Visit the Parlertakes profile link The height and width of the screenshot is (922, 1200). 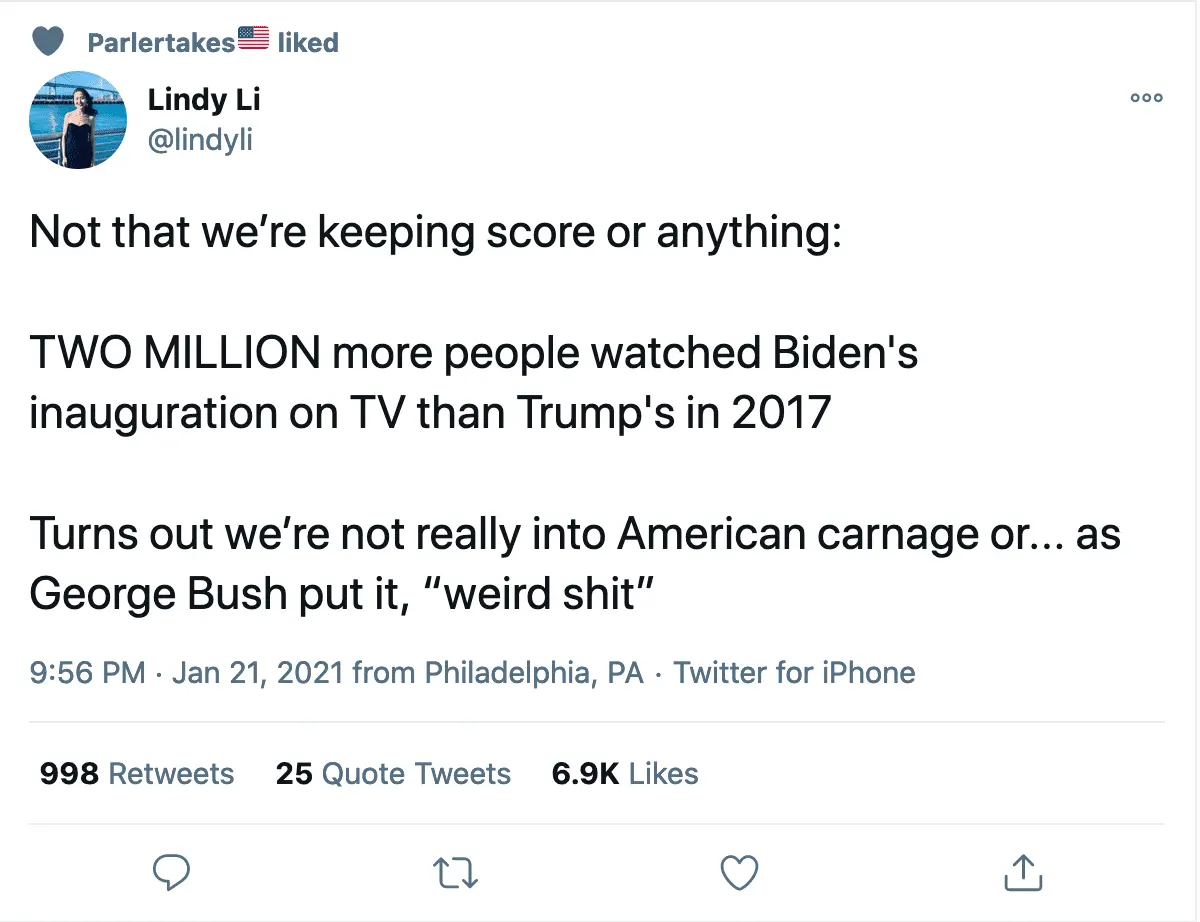click(x=161, y=42)
